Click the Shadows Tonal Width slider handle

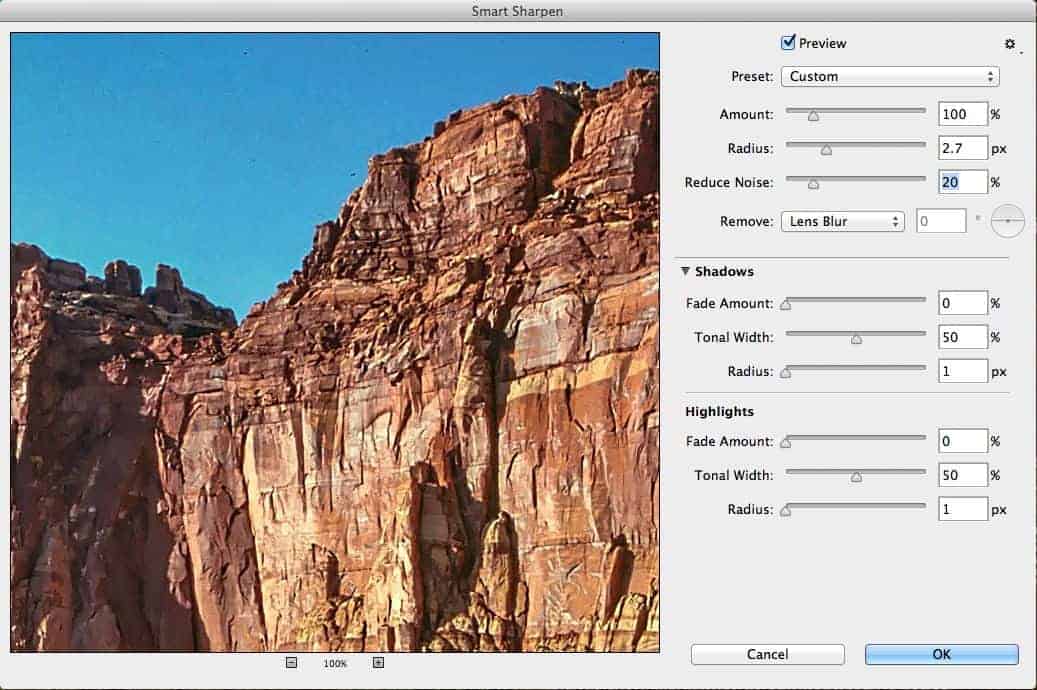856,338
